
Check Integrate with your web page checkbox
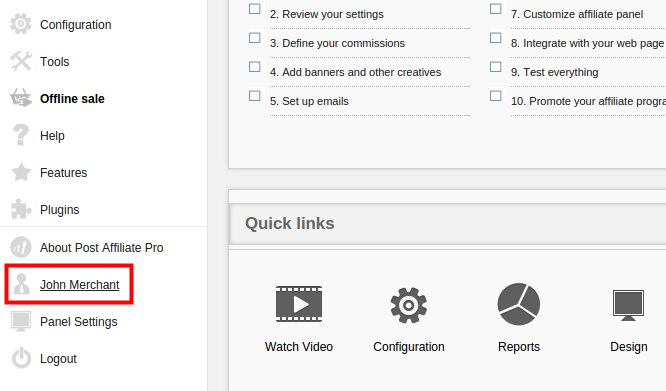click(x=495, y=38)
